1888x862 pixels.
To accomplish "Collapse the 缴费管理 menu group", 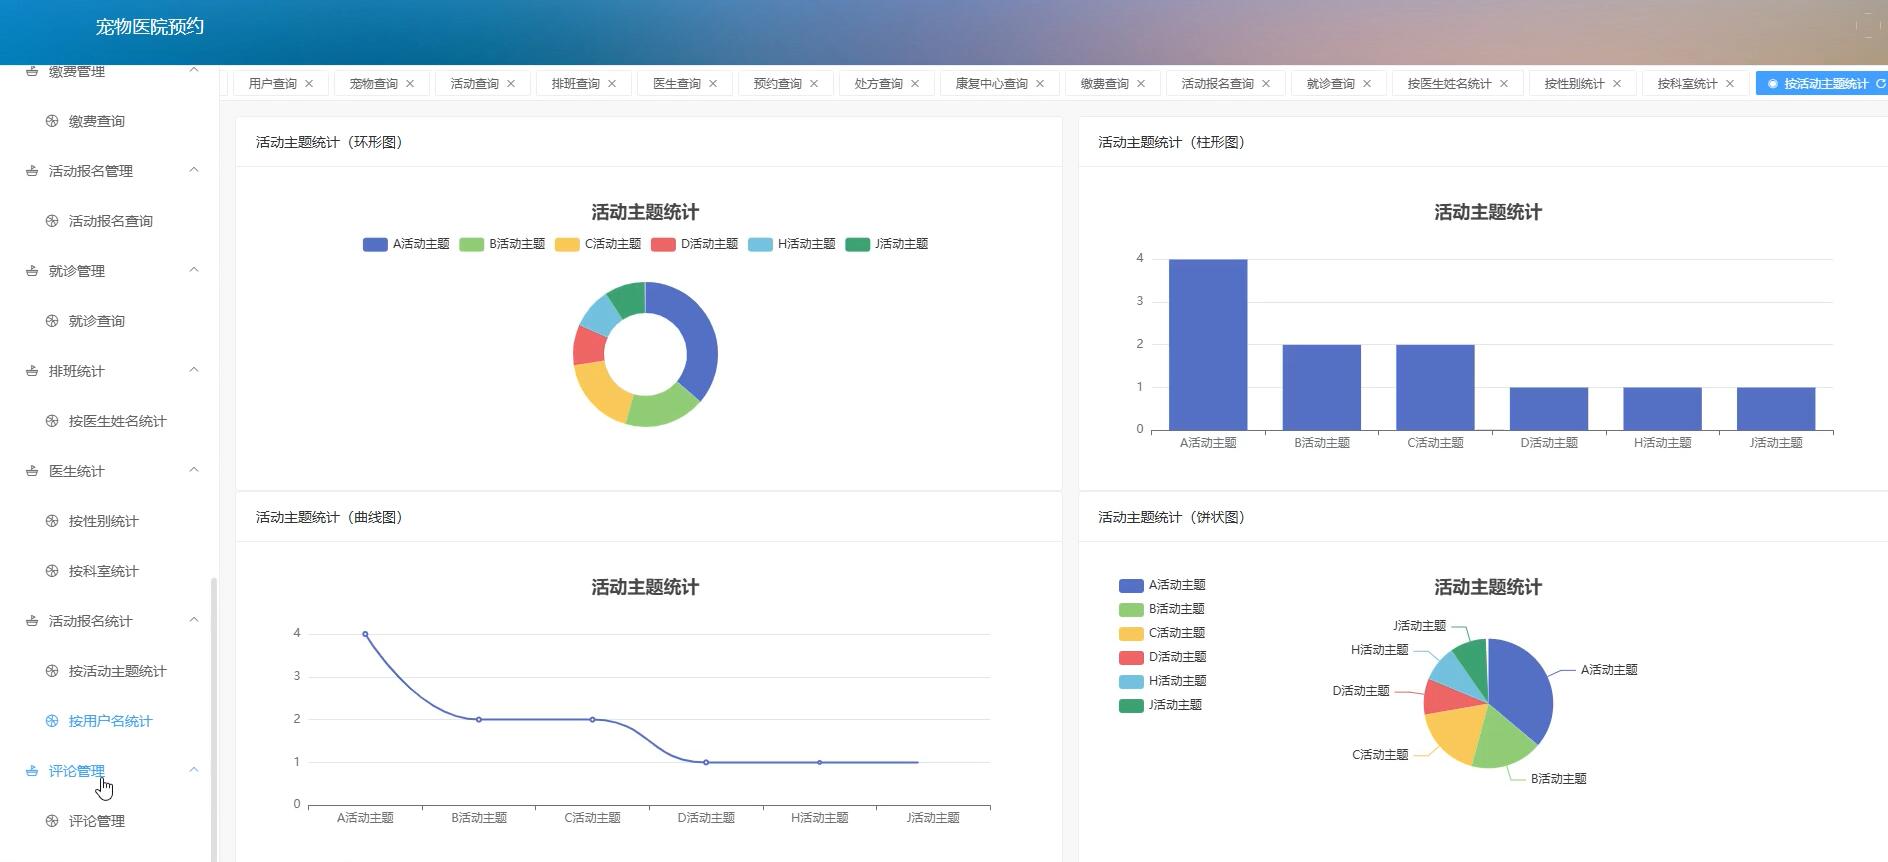I will point(194,70).
